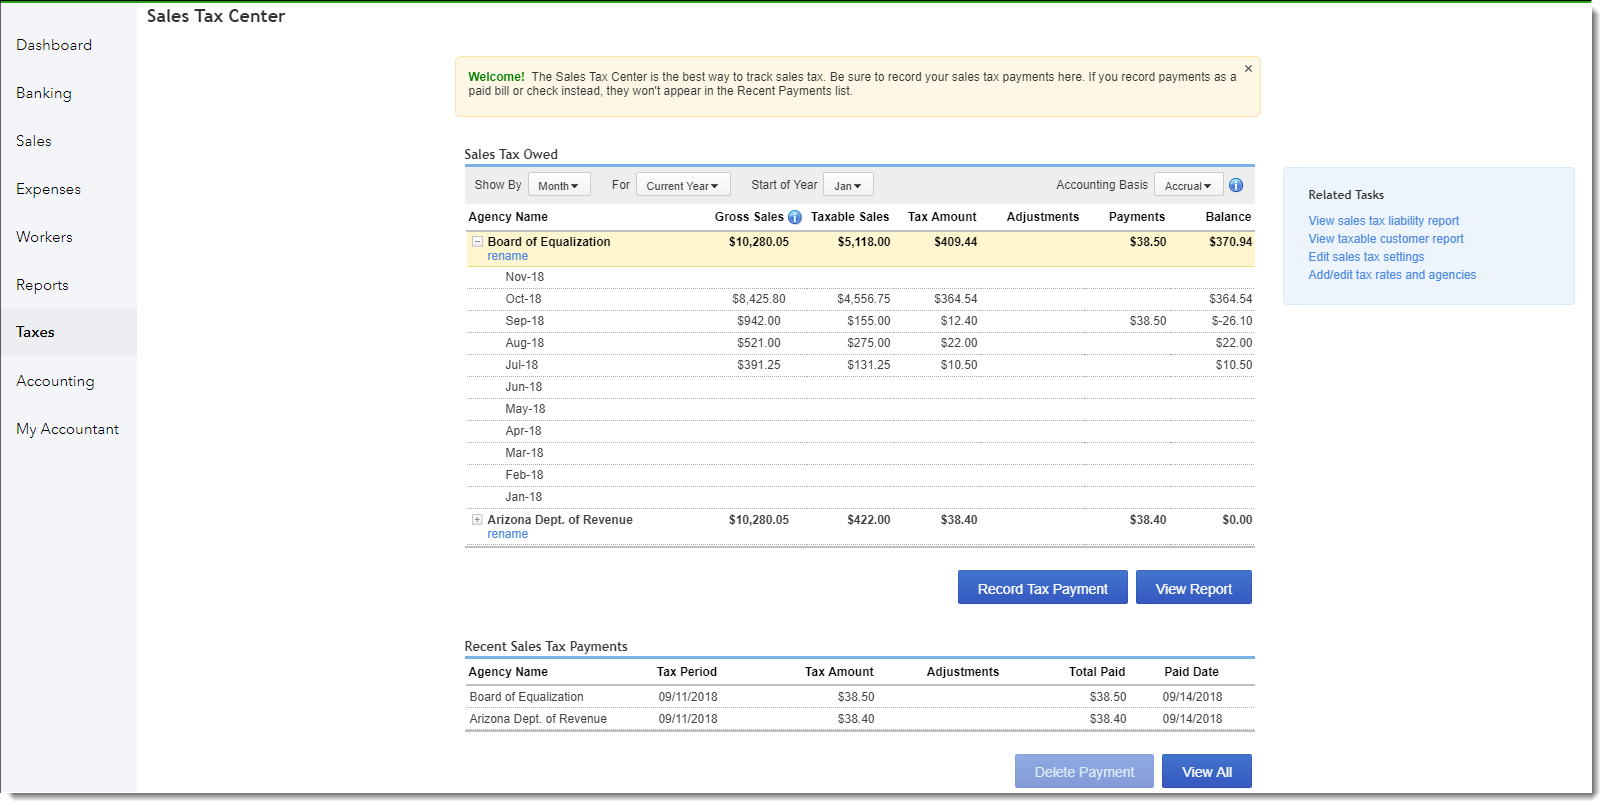Click Edit sales tax settings link

pos(1366,257)
